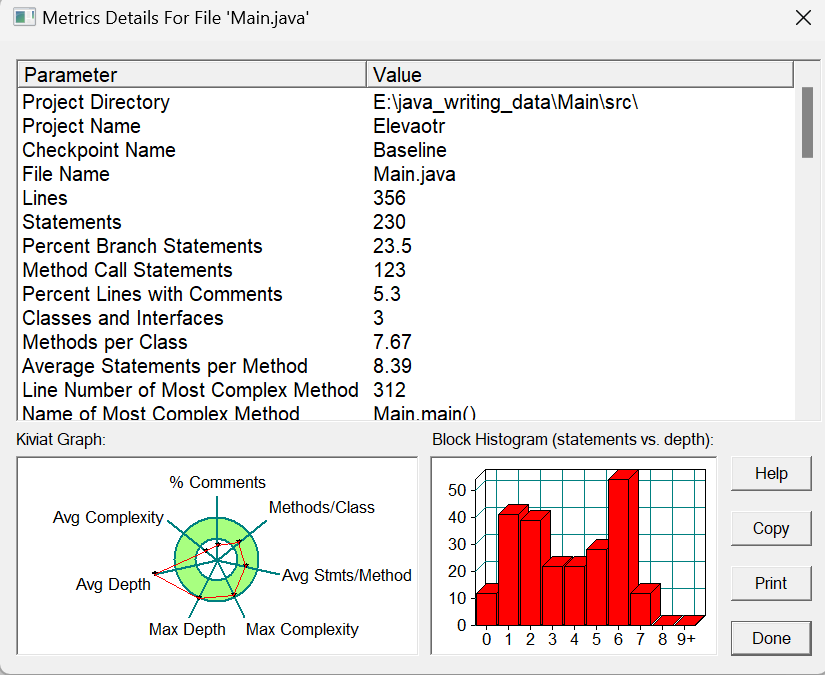Viewport: 825px width, 675px height.
Task: Select the Percent Branch Statements row
Action: (x=406, y=246)
